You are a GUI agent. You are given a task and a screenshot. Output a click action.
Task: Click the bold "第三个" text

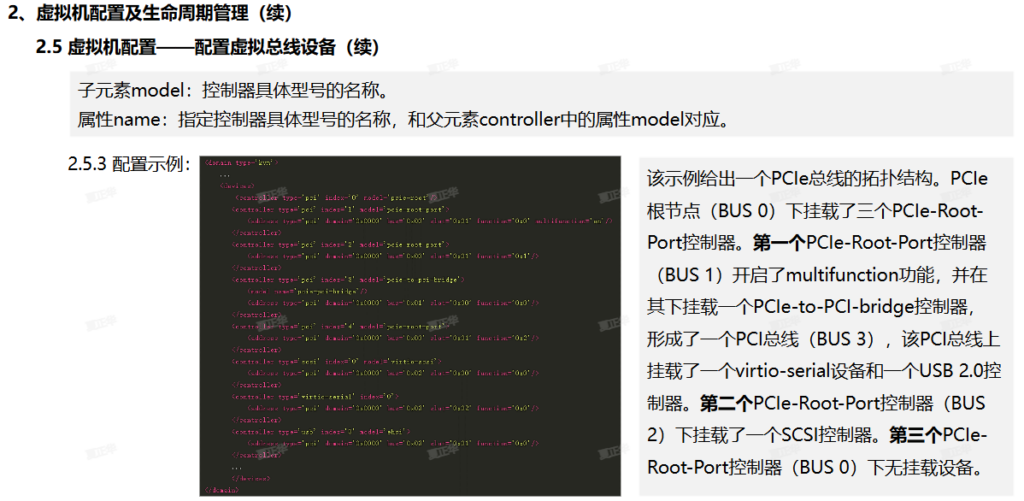tap(914, 435)
